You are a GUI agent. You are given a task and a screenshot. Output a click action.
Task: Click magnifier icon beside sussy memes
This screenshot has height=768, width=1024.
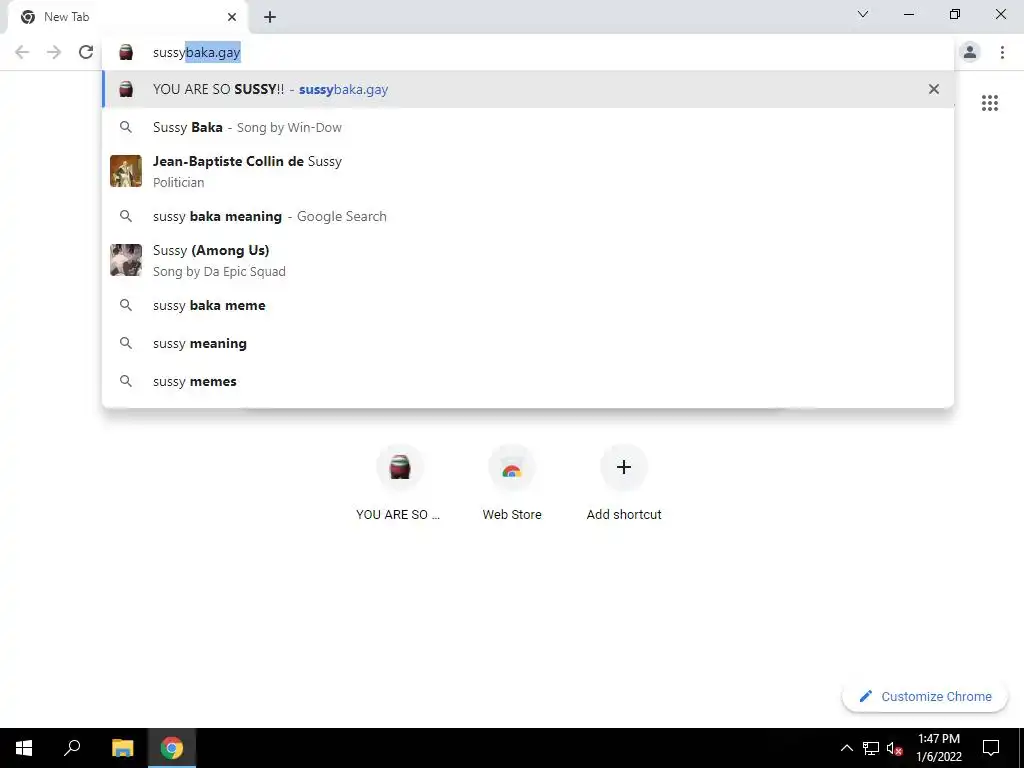pos(126,381)
